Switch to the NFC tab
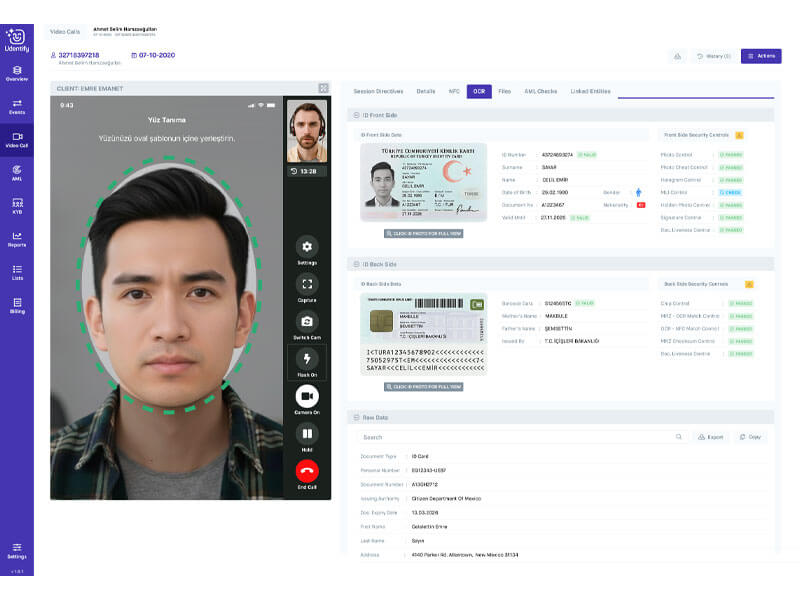 (454, 91)
